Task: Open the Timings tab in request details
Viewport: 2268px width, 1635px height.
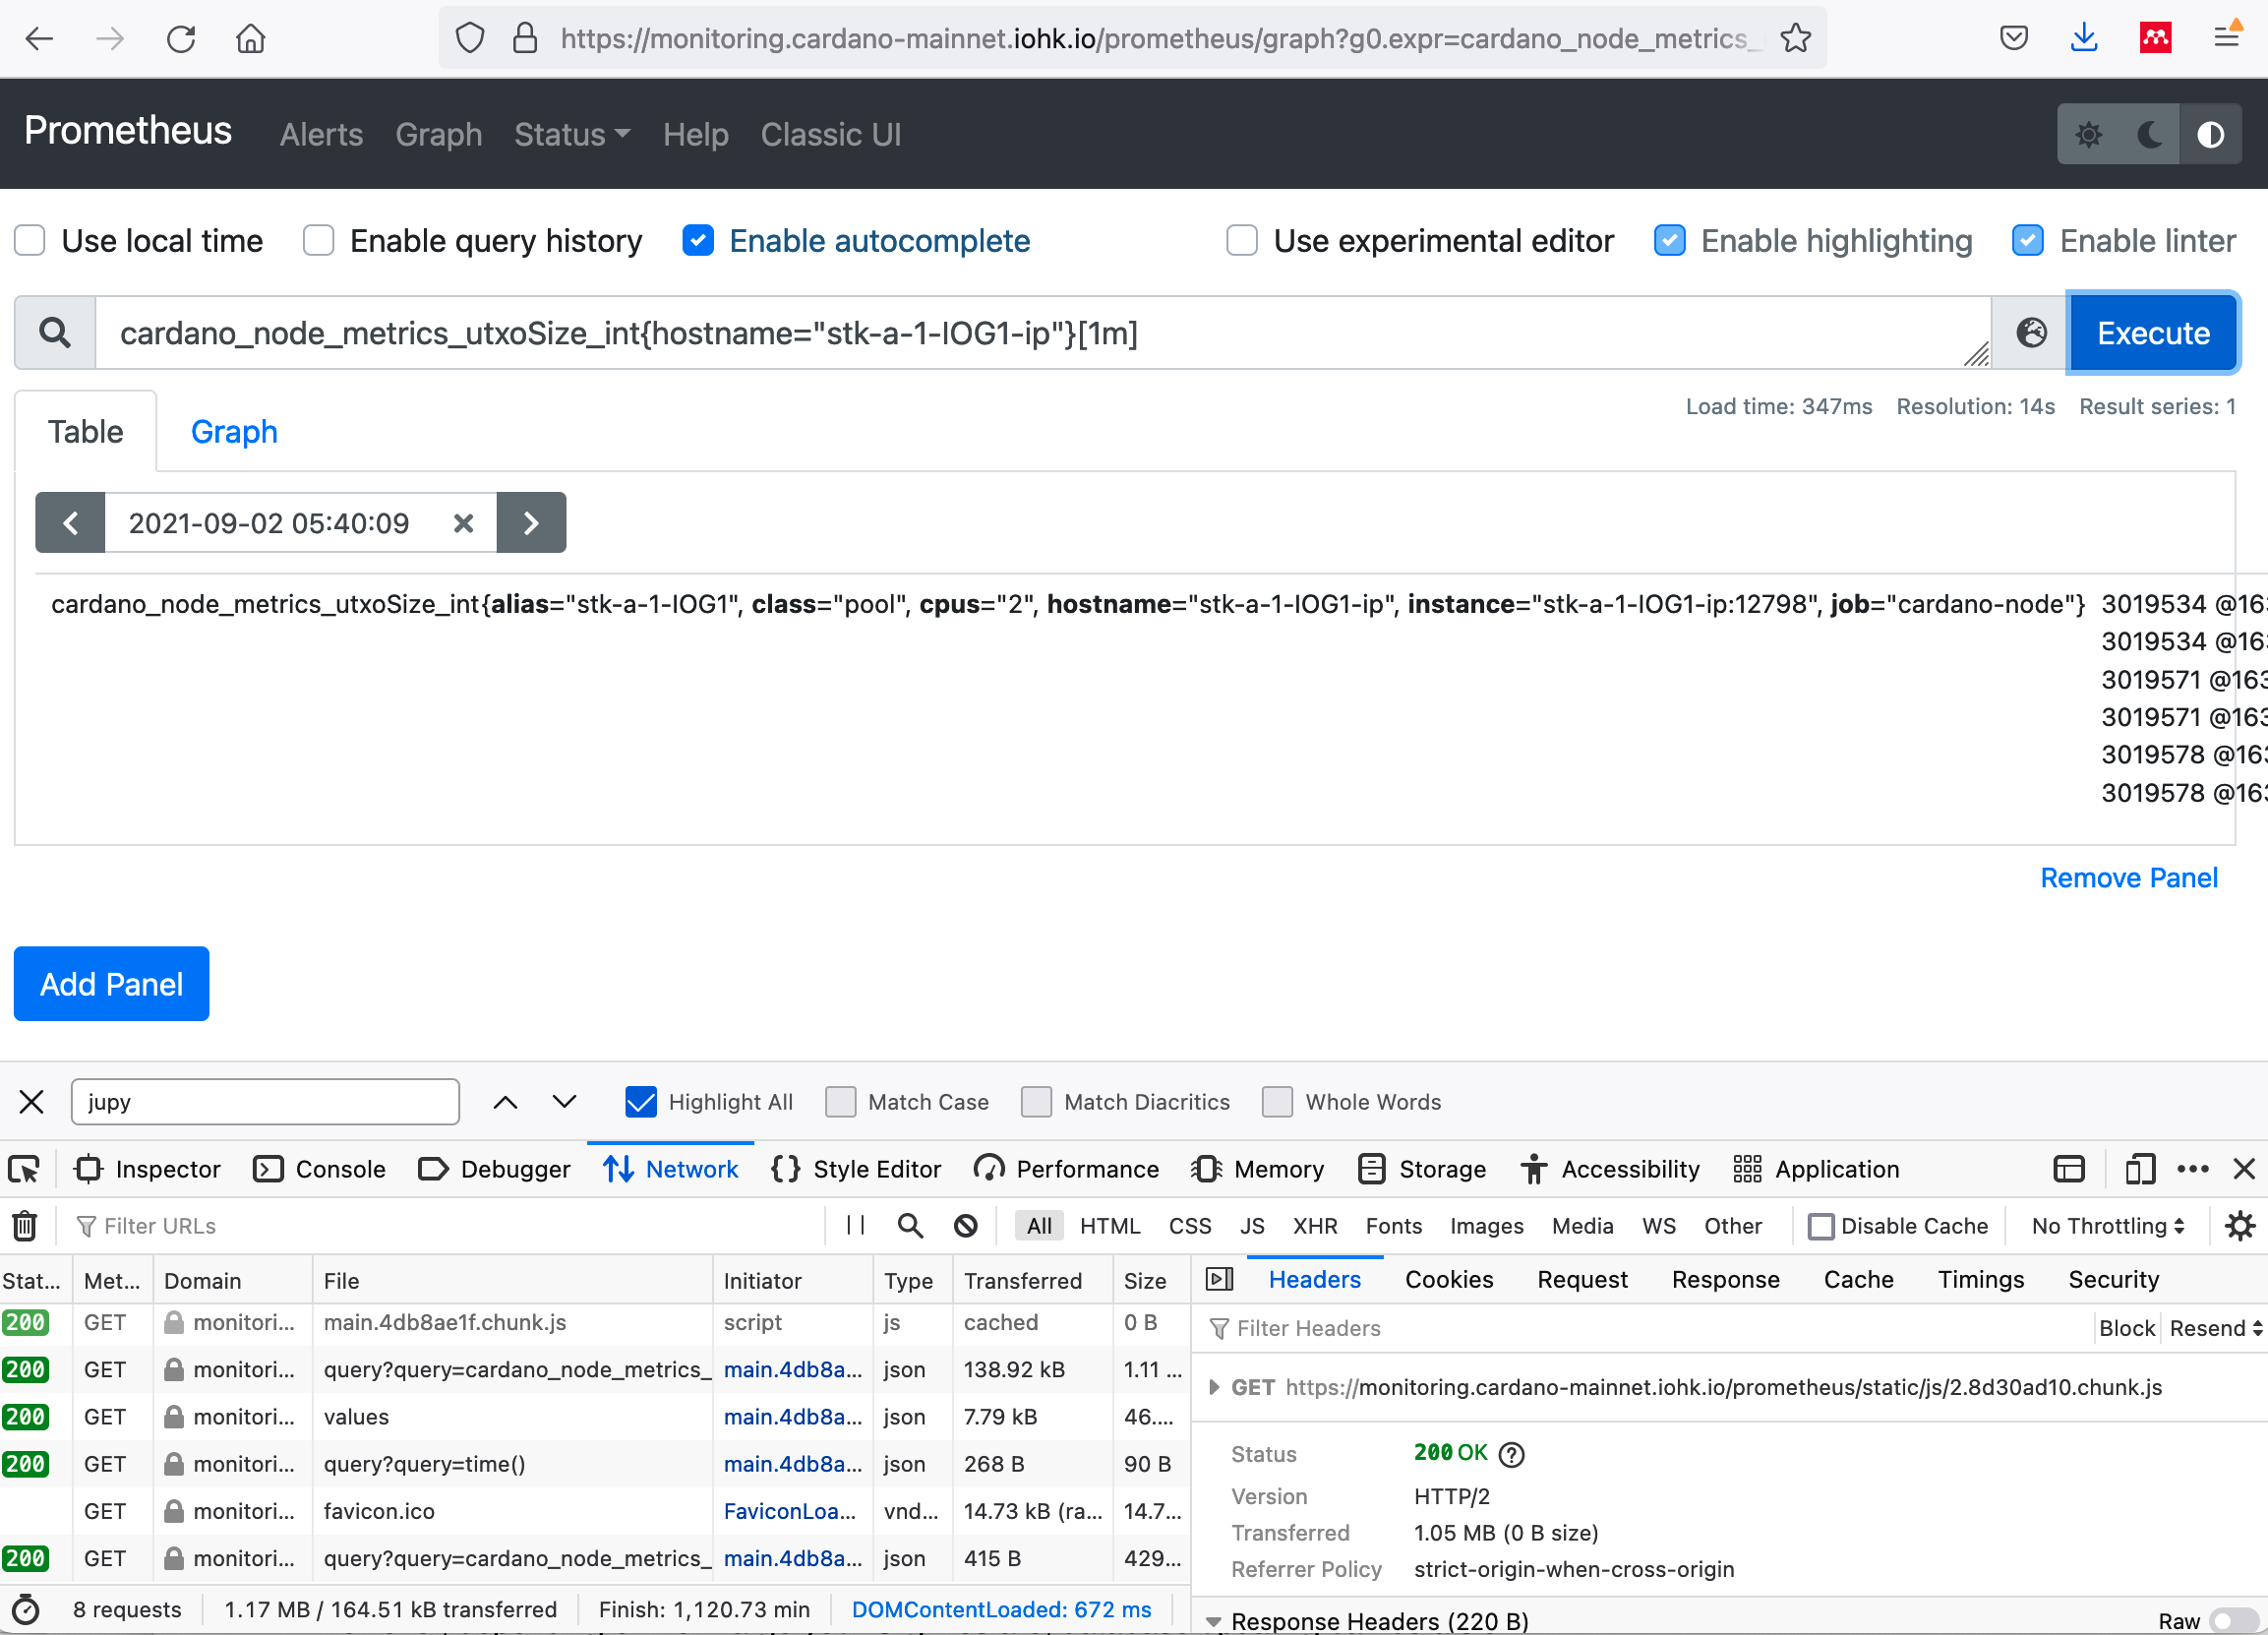Action: (x=1980, y=1279)
